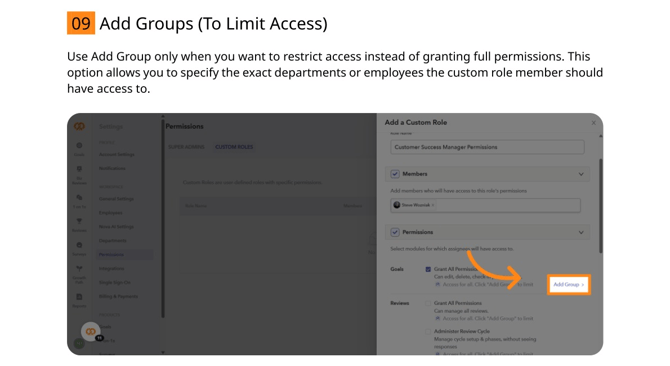The height and width of the screenshot is (366, 670).
Task: Open General Settings in settings menu
Action: coord(116,199)
